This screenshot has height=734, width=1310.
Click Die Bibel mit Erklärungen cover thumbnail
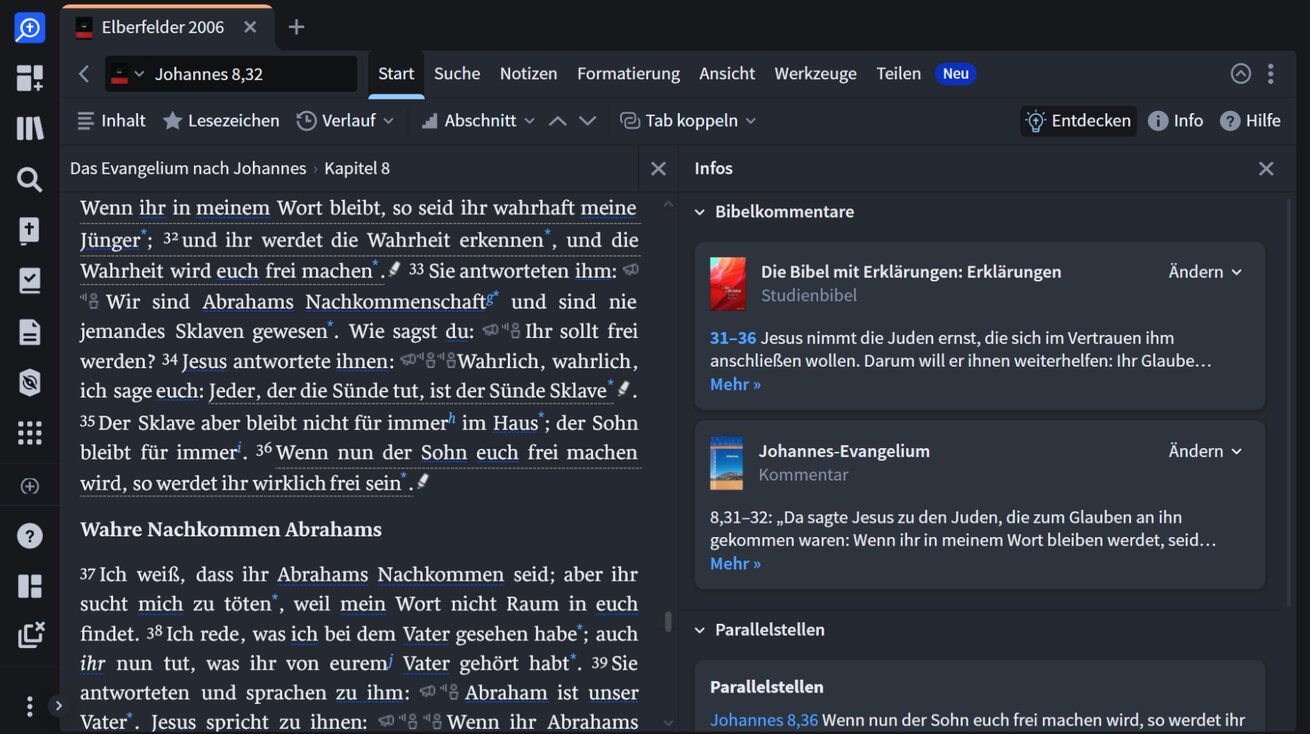click(x=728, y=283)
